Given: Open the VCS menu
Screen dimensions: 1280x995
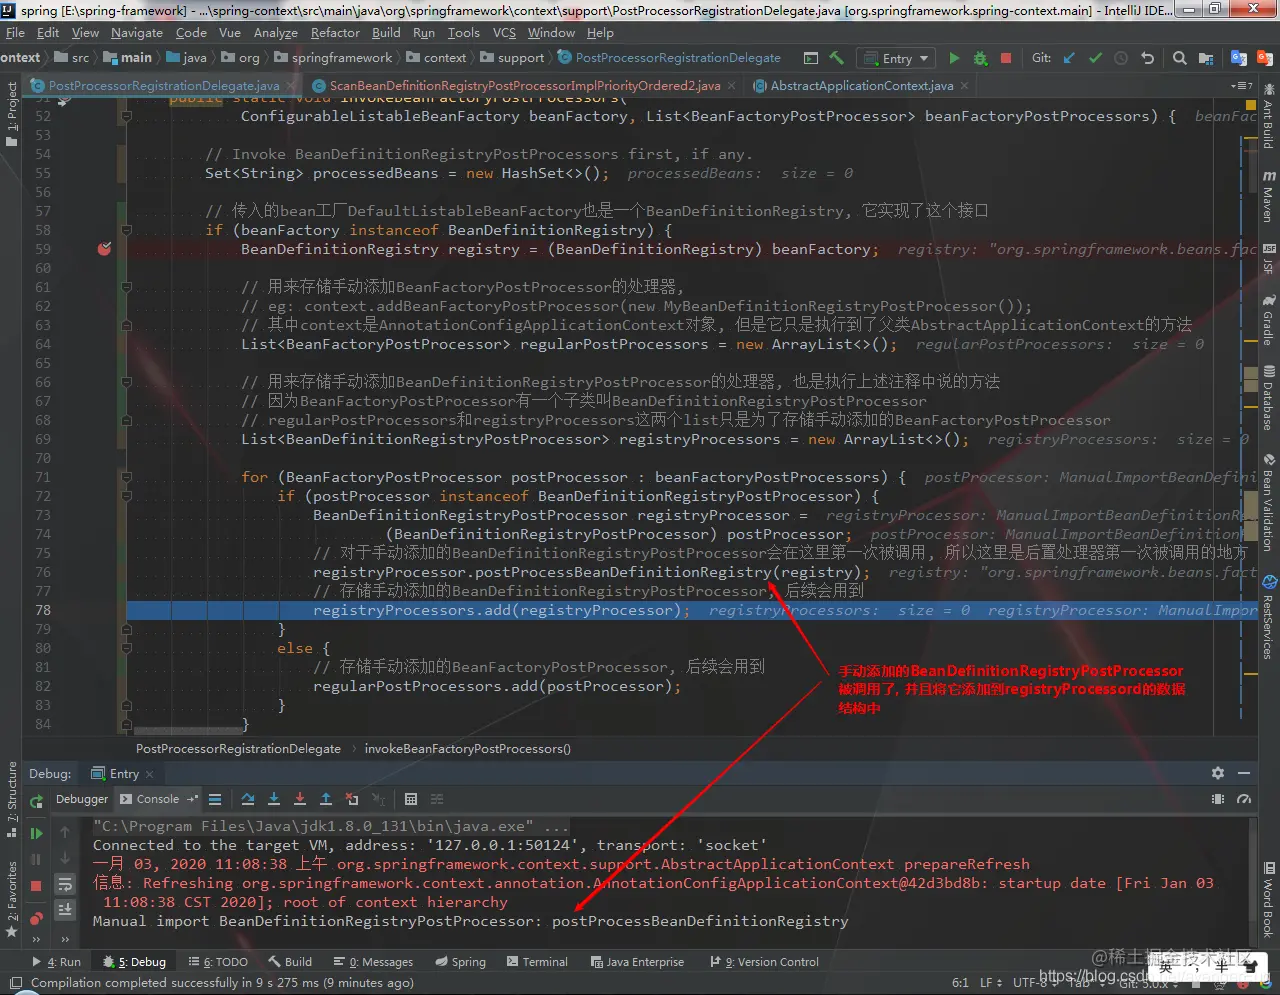Looking at the screenshot, I should [504, 32].
